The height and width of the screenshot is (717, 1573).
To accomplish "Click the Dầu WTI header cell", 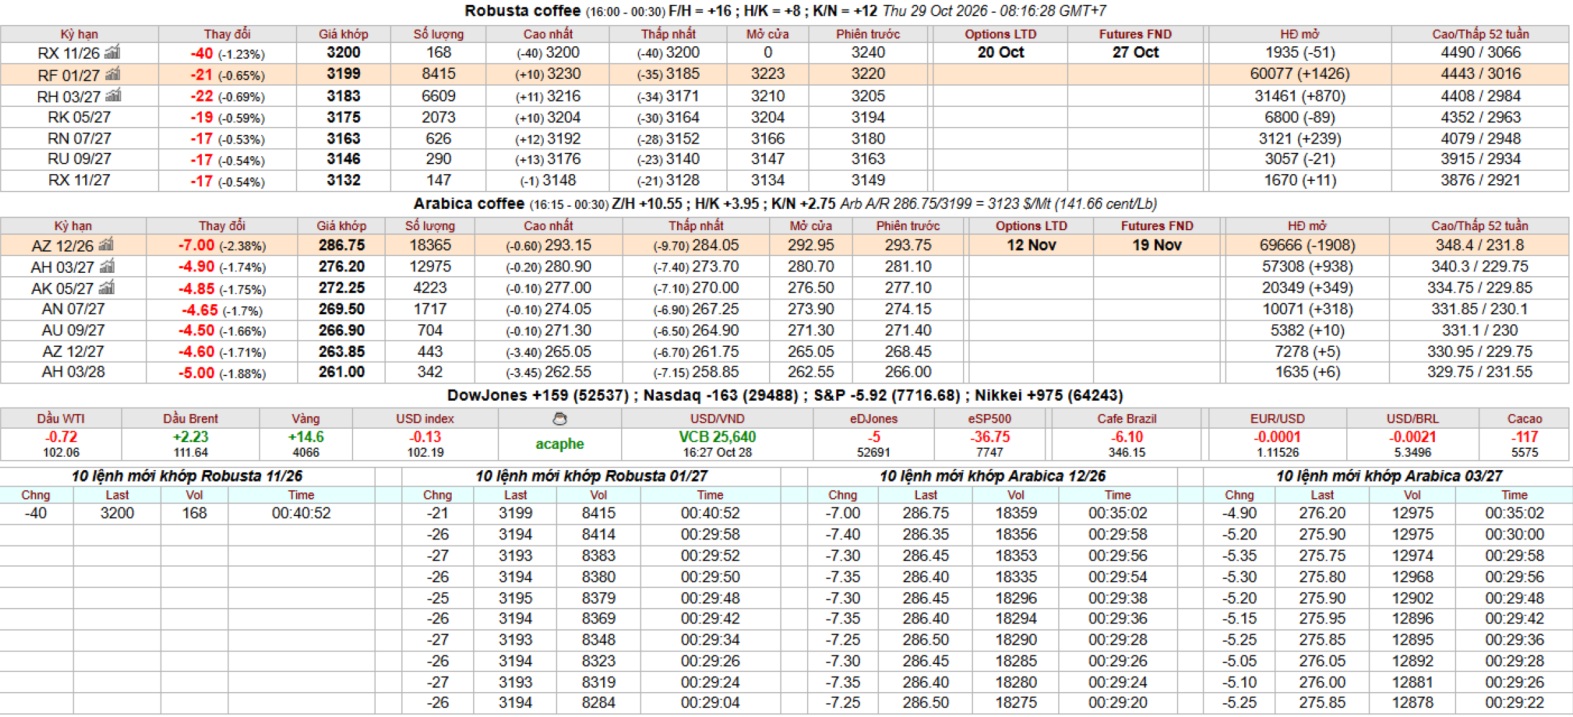I will coord(61,419).
